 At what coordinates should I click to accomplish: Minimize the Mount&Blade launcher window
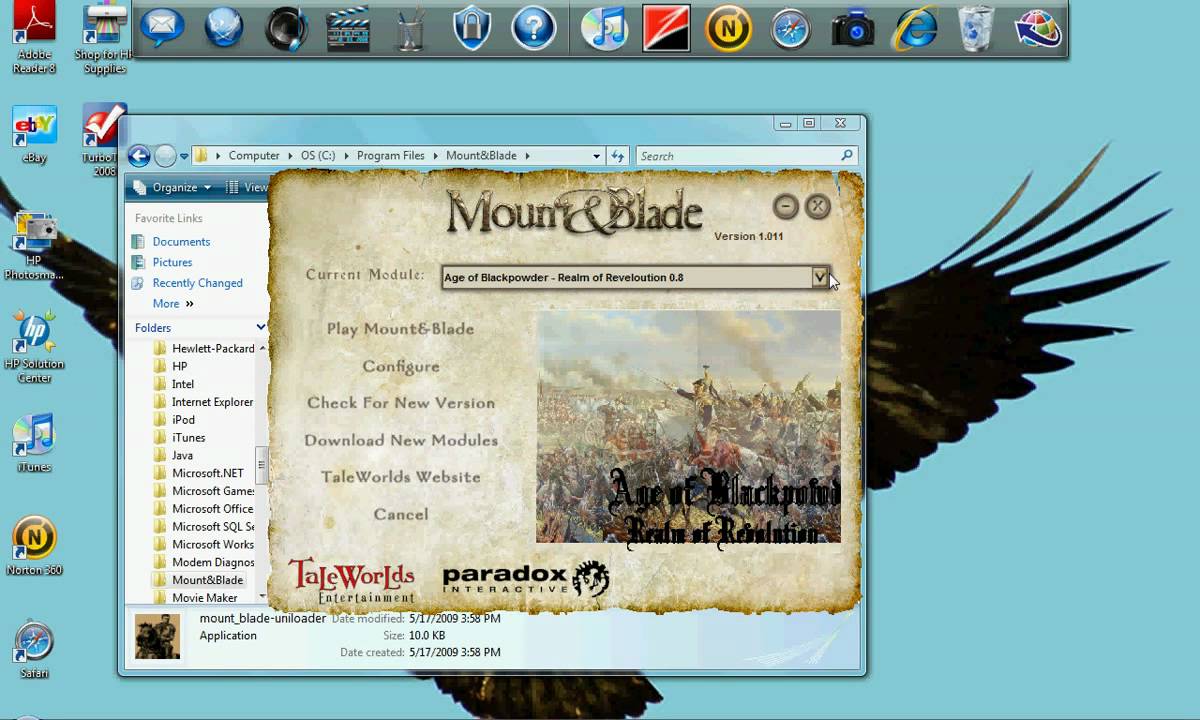(786, 207)
